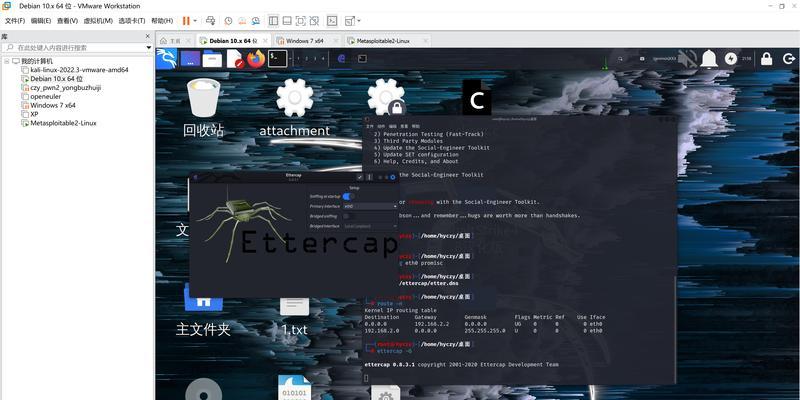This screenshot has width=800, height=400.
Task: Switch to the 主页 home tab
Action: coord(175,40)
